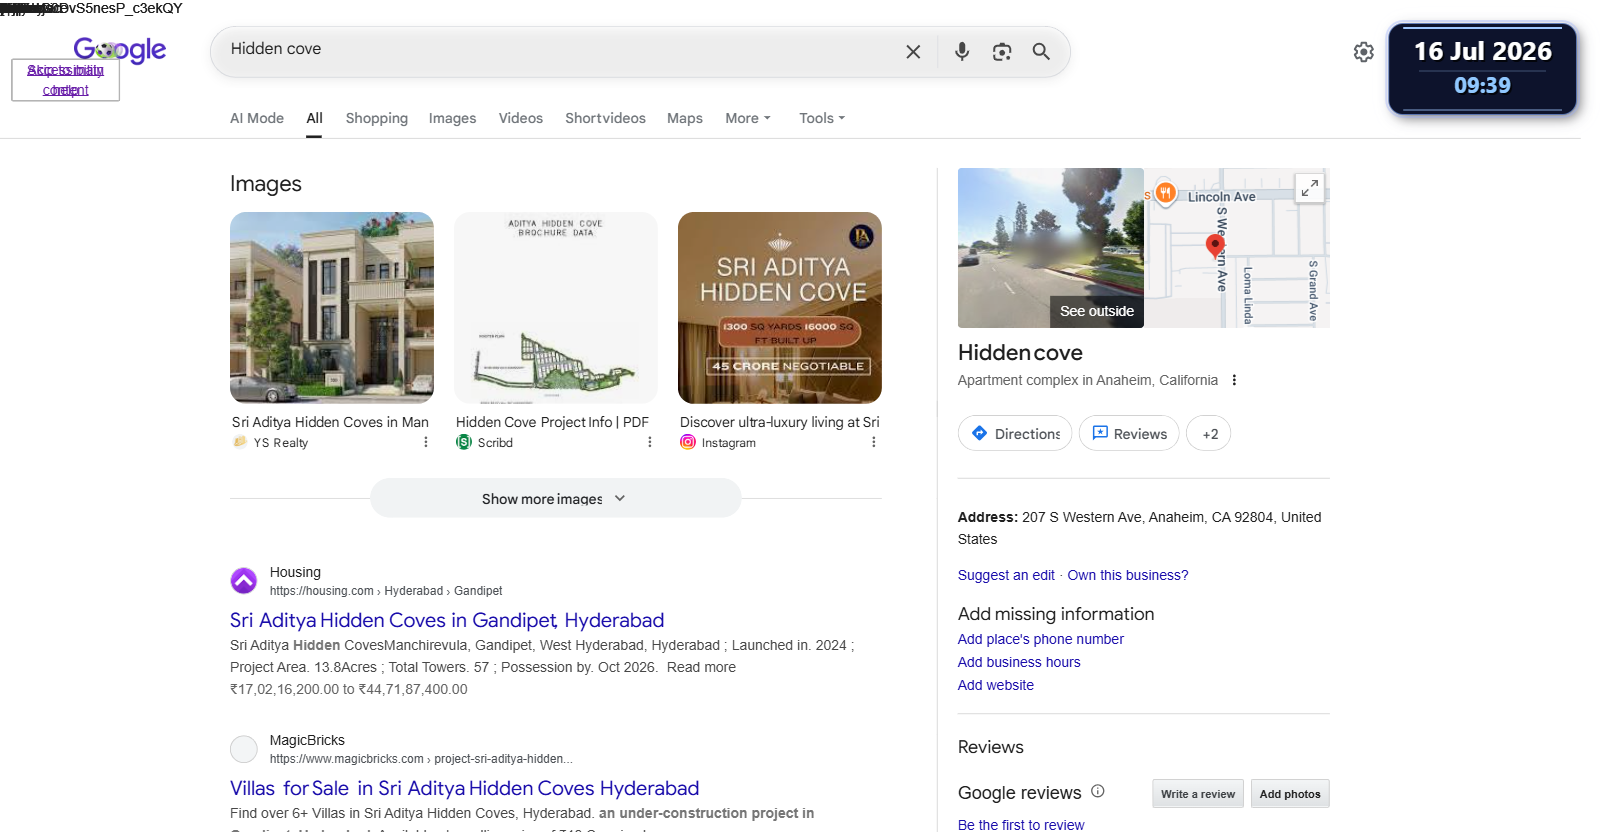Open Sri Aditya Hidden Coves house thumbnail
This screenshot has height=832, width=1600.
[332, 308]
